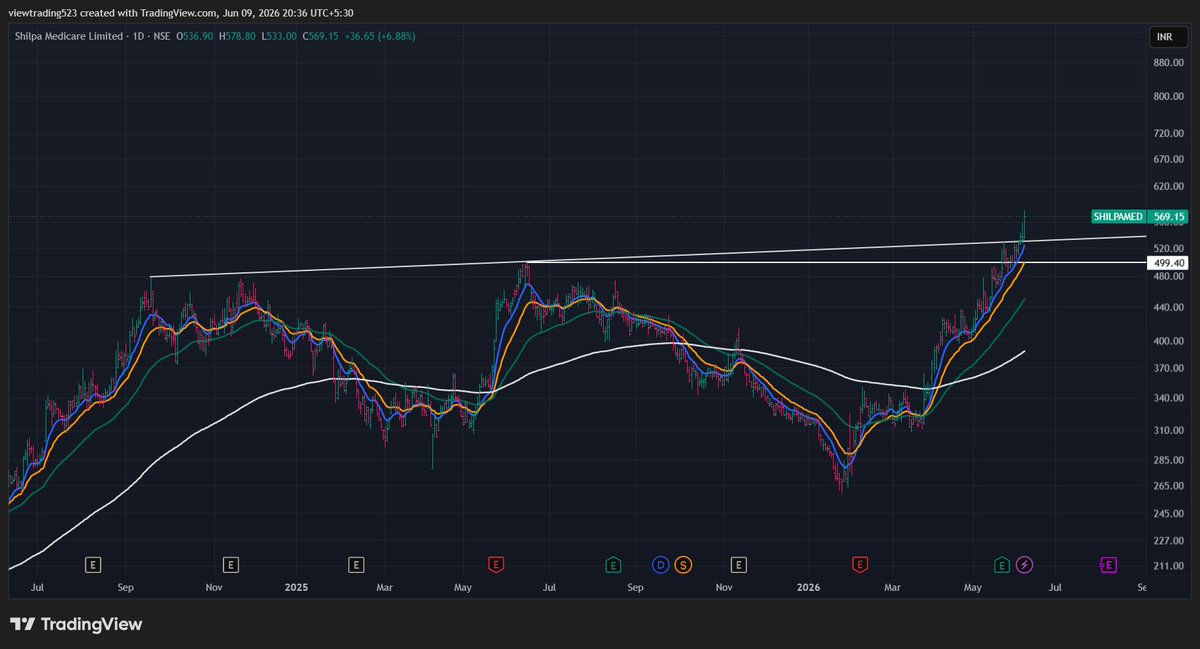Click the 569.15 current price label

pos(1169,216)
